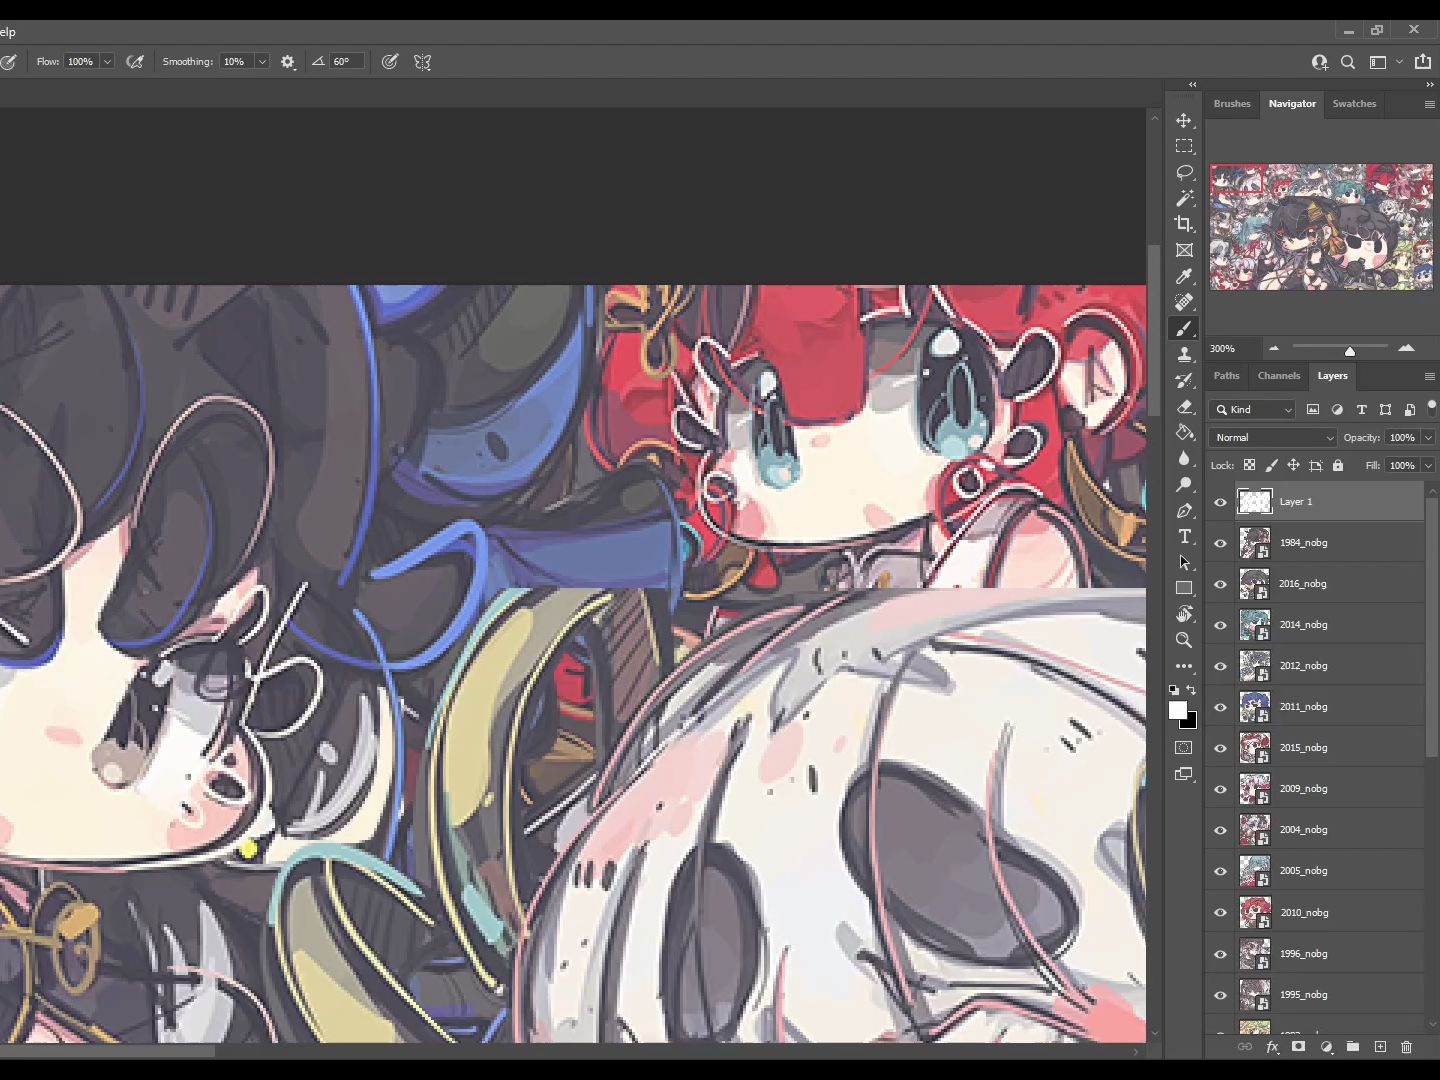1440x1080 pixels.
Task: Select the Eraser tool
Action: 1184,407
